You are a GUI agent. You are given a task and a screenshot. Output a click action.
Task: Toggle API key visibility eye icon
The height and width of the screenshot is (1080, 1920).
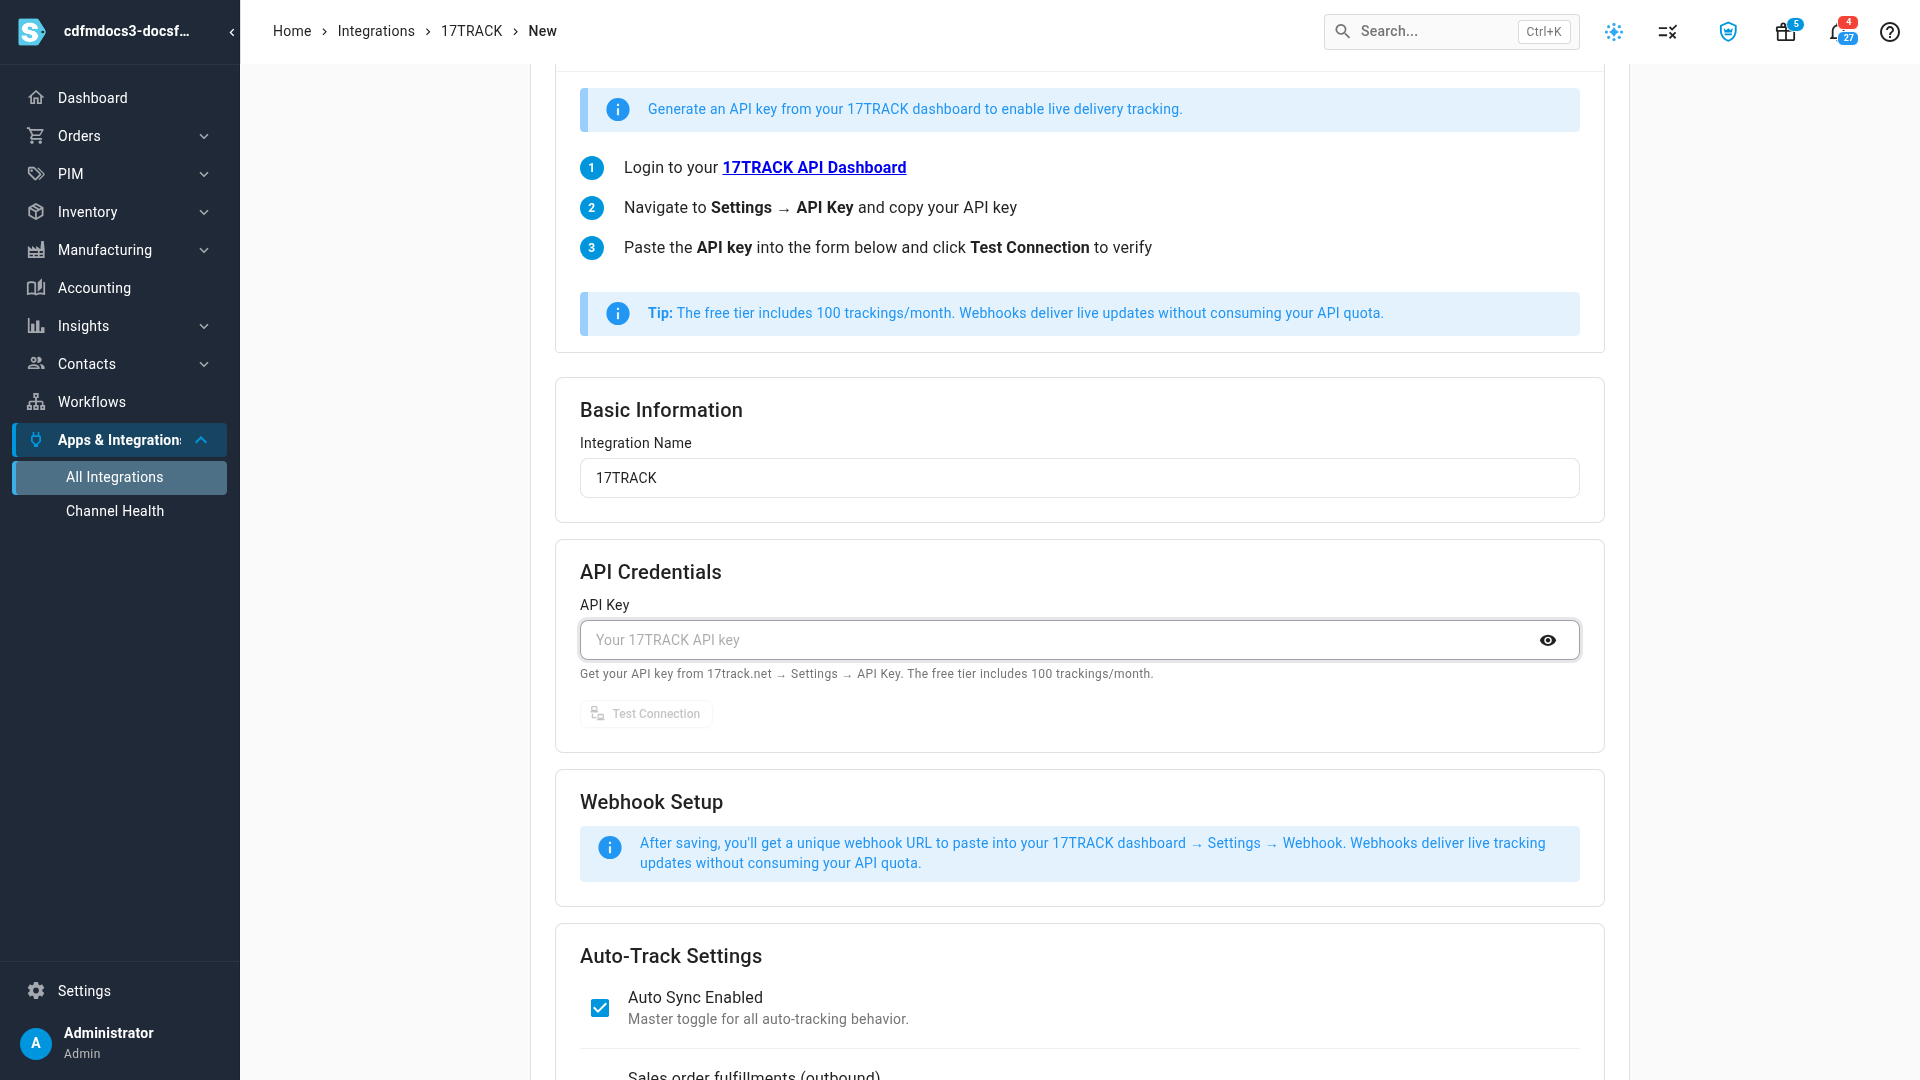(1548, 640)
